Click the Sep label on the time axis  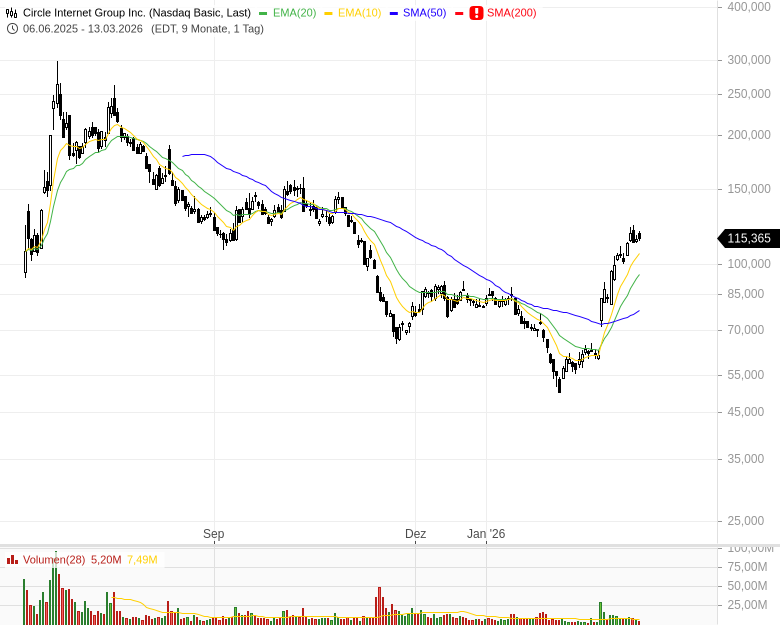[x=213, y=534]
